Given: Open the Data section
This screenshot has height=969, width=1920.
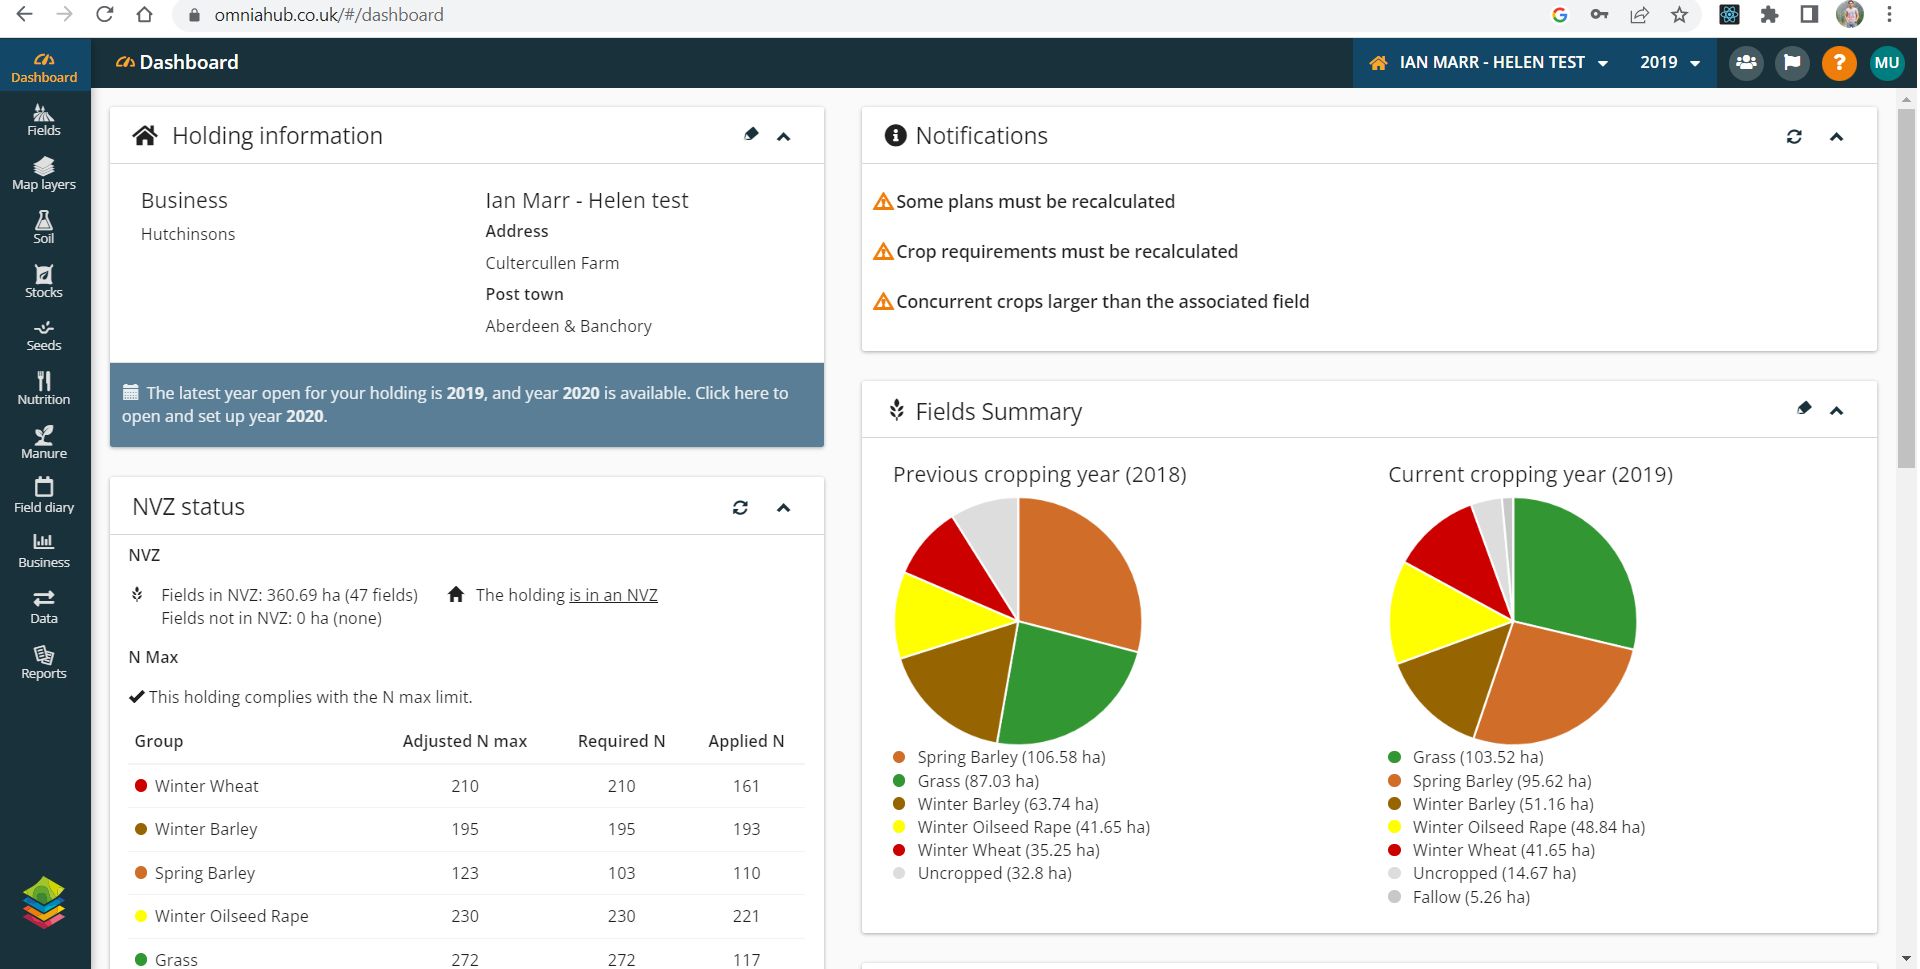Looking at the screenshot, I should (44, 607).
